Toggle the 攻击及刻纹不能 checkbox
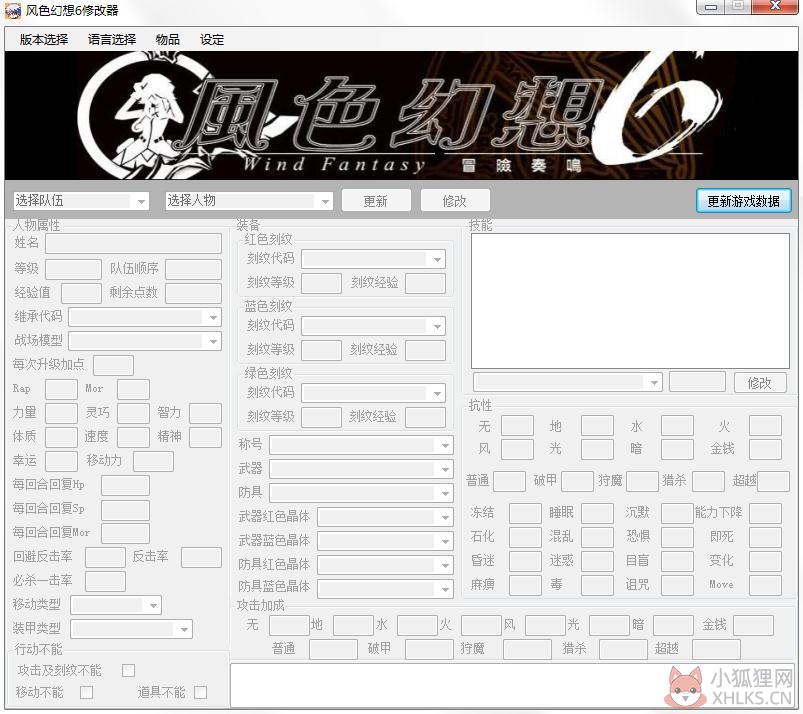The image size is (803, 714). [129, 670]
